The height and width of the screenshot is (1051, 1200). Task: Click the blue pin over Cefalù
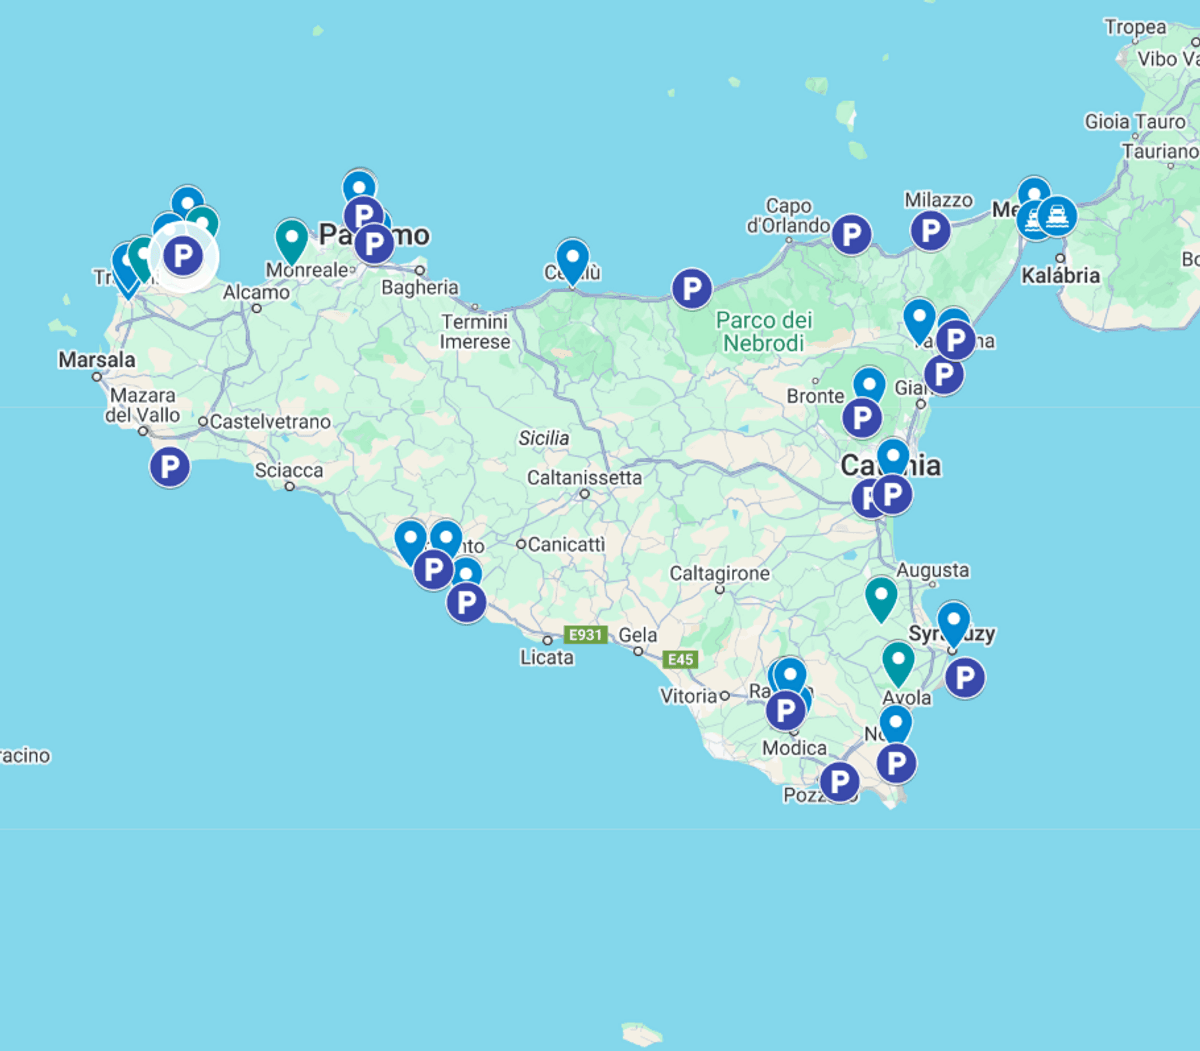point(572,259)
